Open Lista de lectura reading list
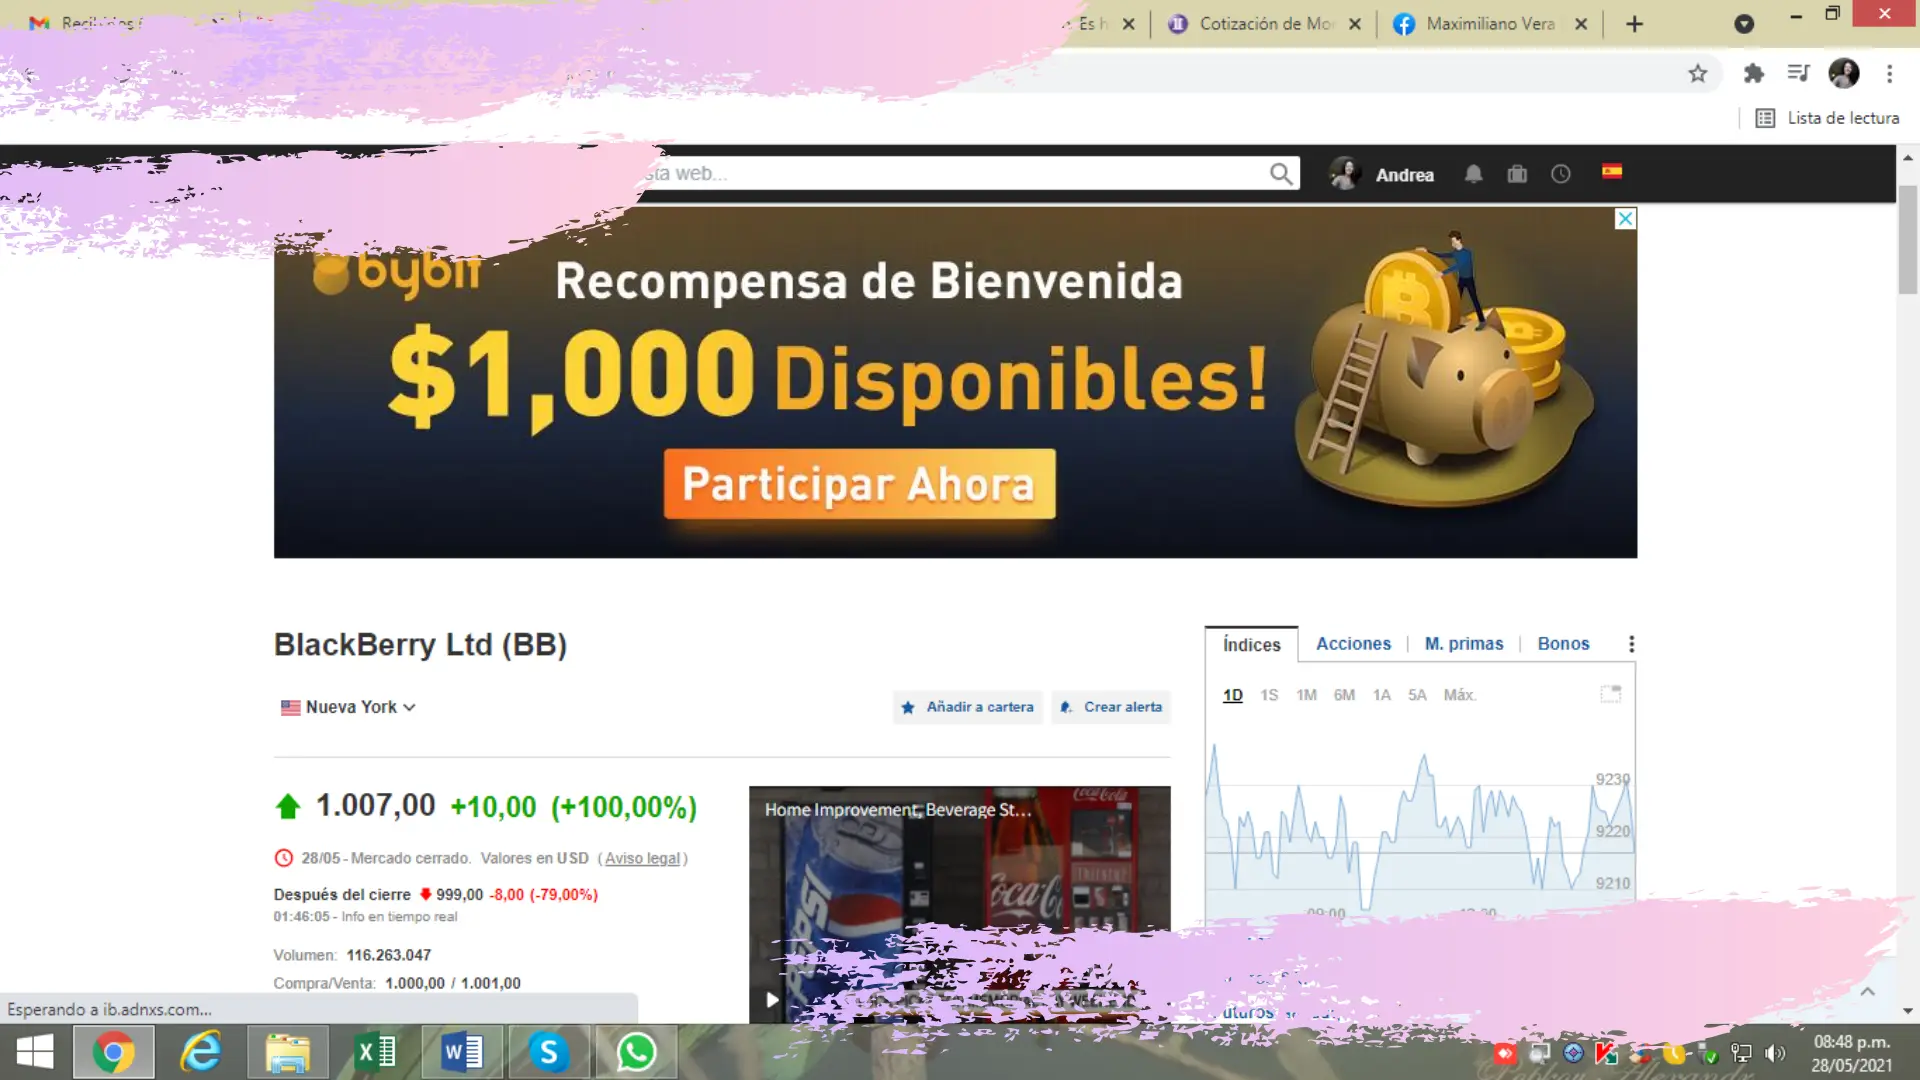The width and height of the screenshot is (1920, 1080). 1827,118
